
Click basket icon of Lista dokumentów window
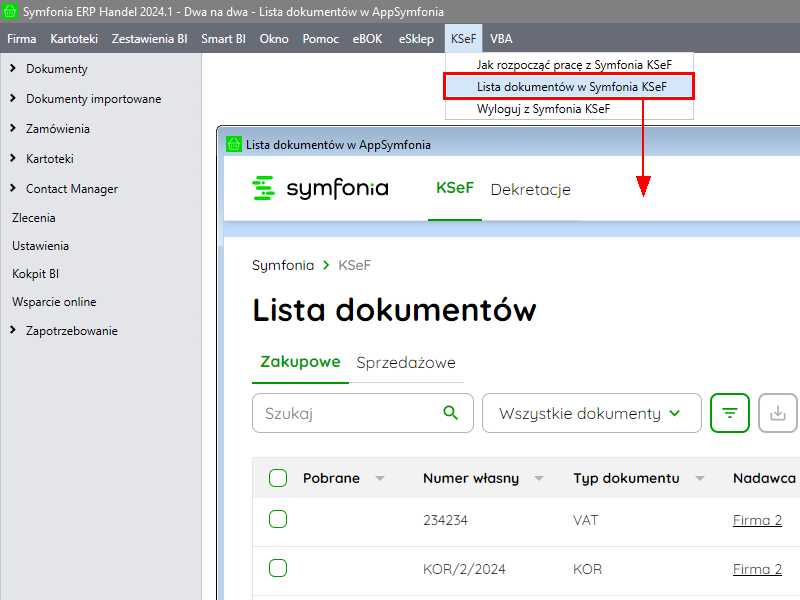(234, 144)
